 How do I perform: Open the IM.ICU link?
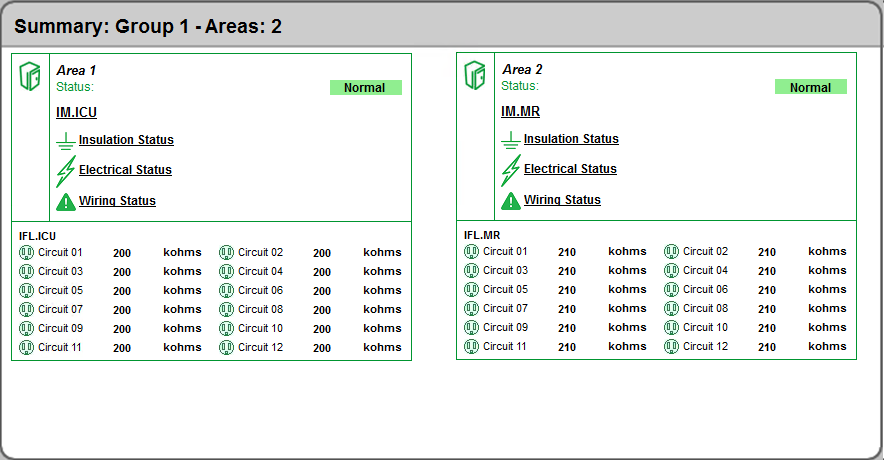(76, 113)
